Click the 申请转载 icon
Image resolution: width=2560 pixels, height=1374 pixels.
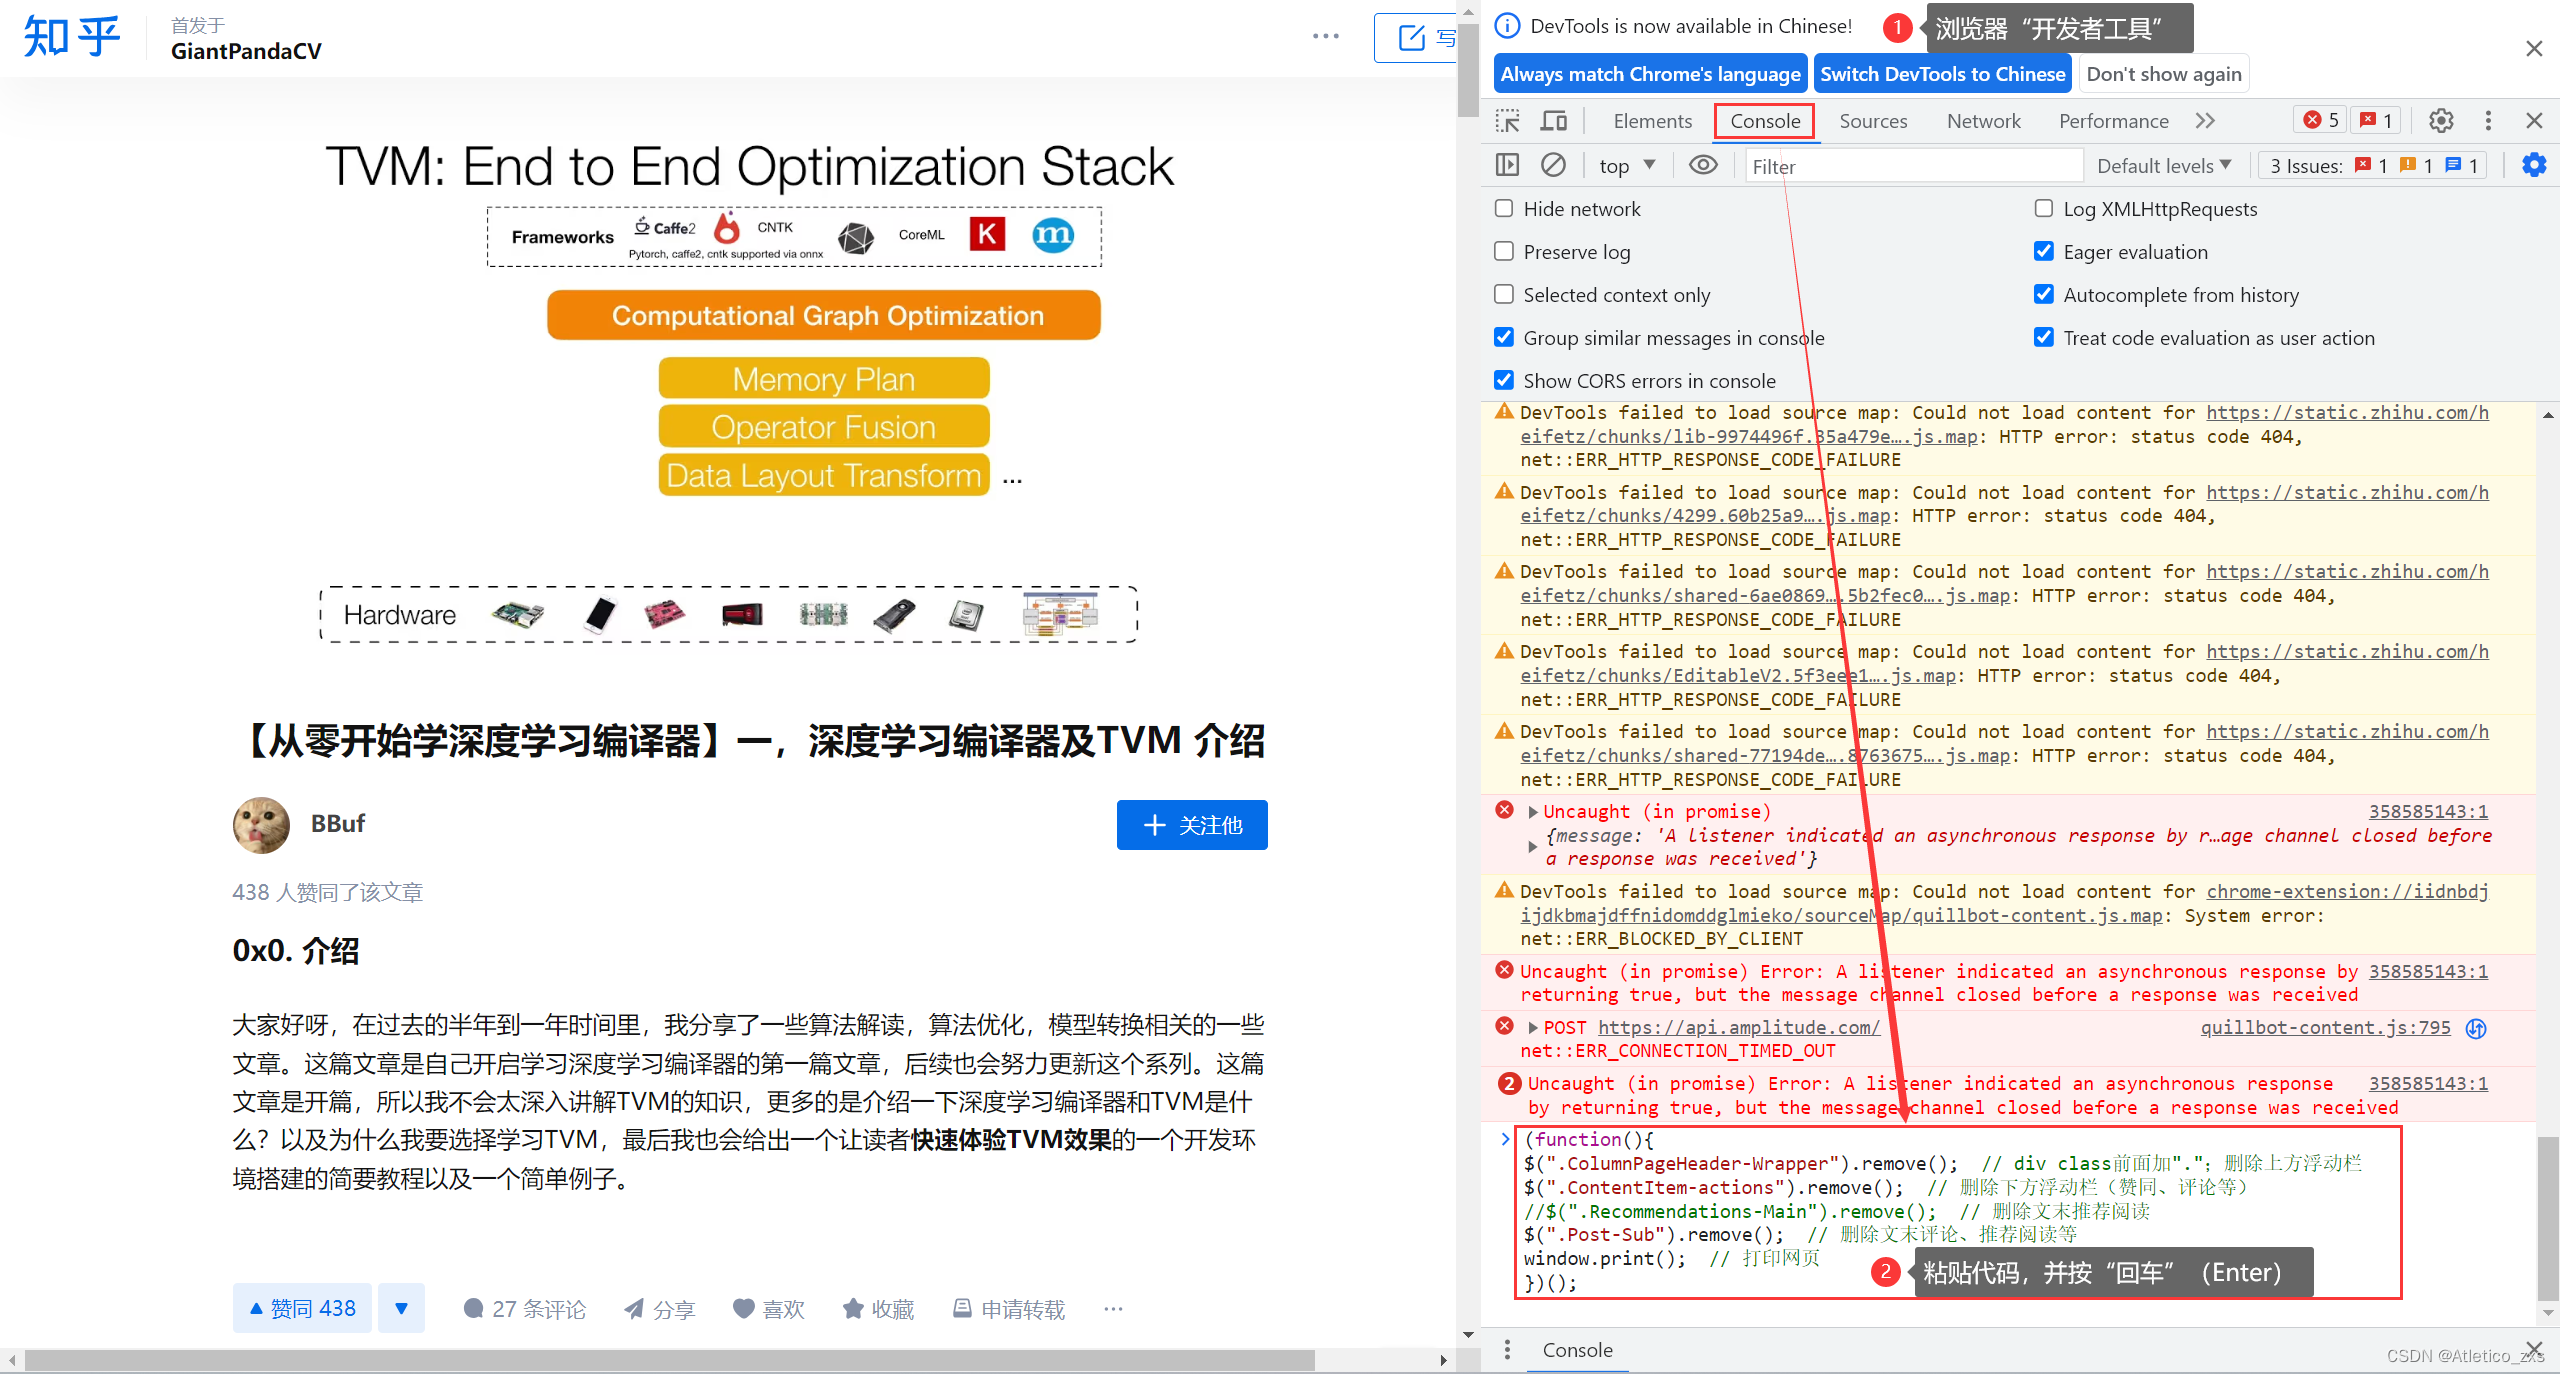click(x=962, y=1309)
